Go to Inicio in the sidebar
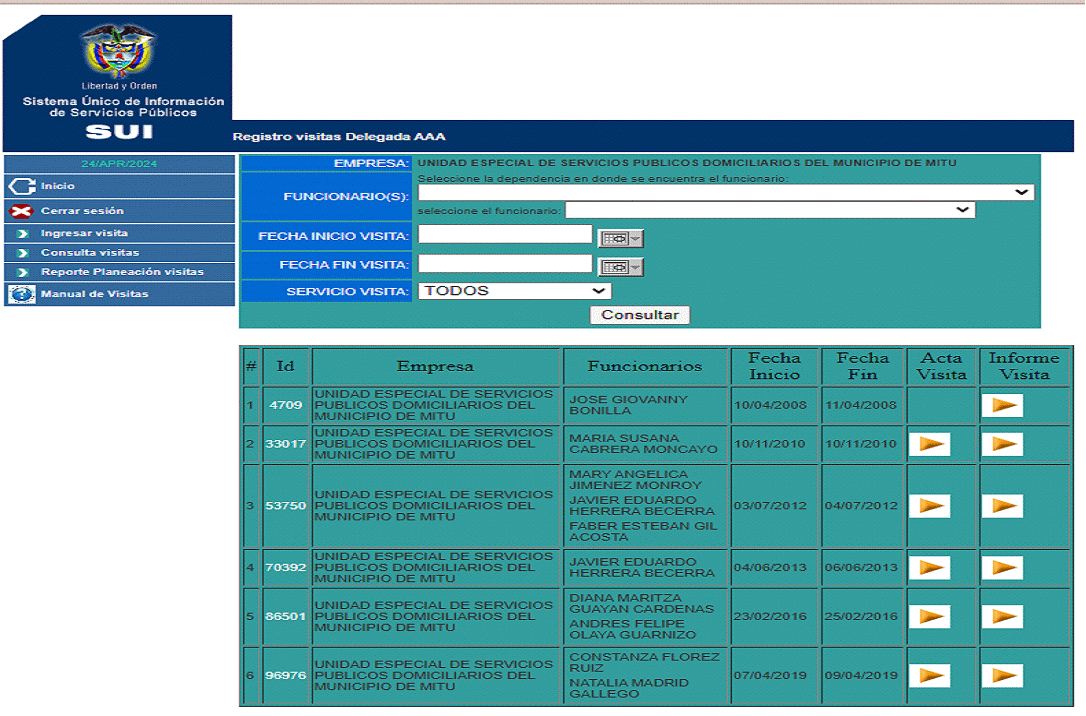1086x716 pixels. (57, 186)
